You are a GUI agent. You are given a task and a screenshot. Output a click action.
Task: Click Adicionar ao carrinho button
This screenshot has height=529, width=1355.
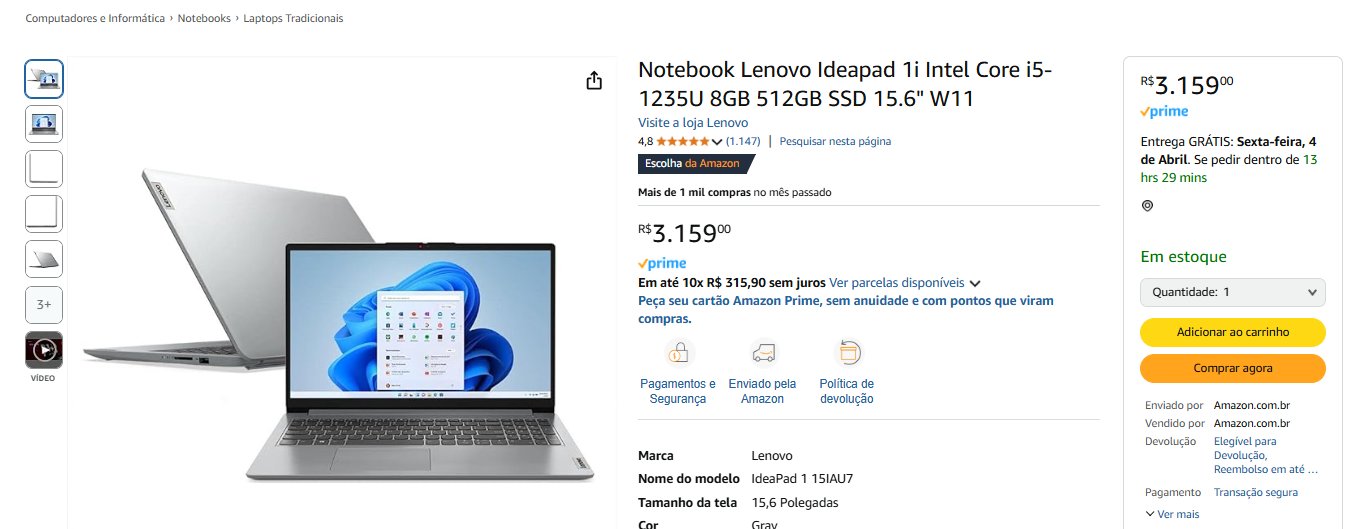(1233, 332)
